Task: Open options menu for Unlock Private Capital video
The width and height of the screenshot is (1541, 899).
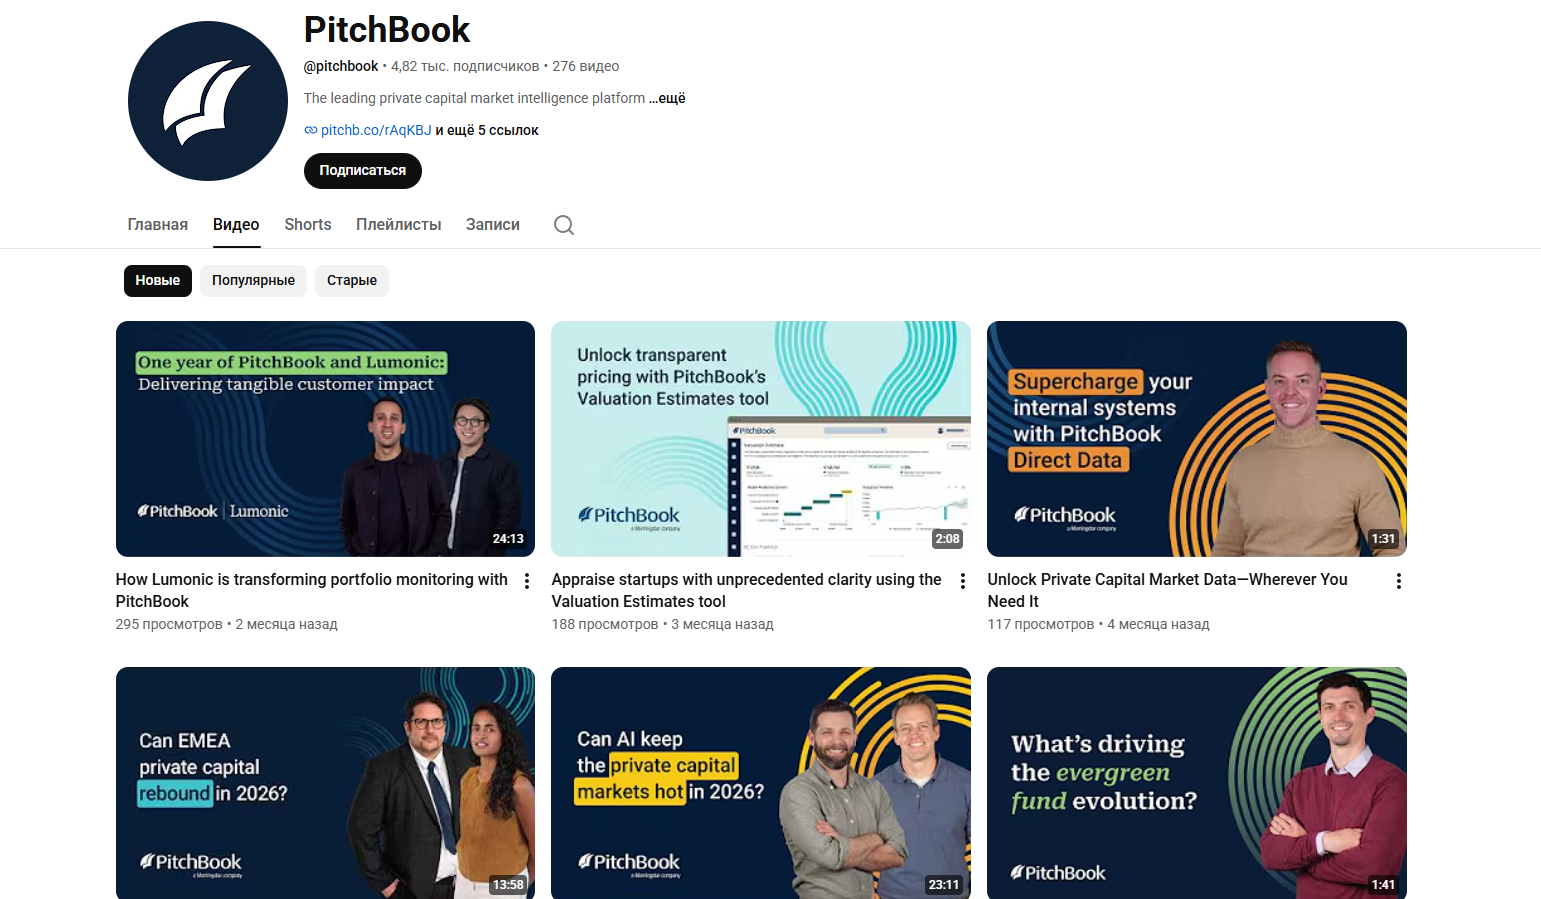Action: click(x=1399, y=581)
